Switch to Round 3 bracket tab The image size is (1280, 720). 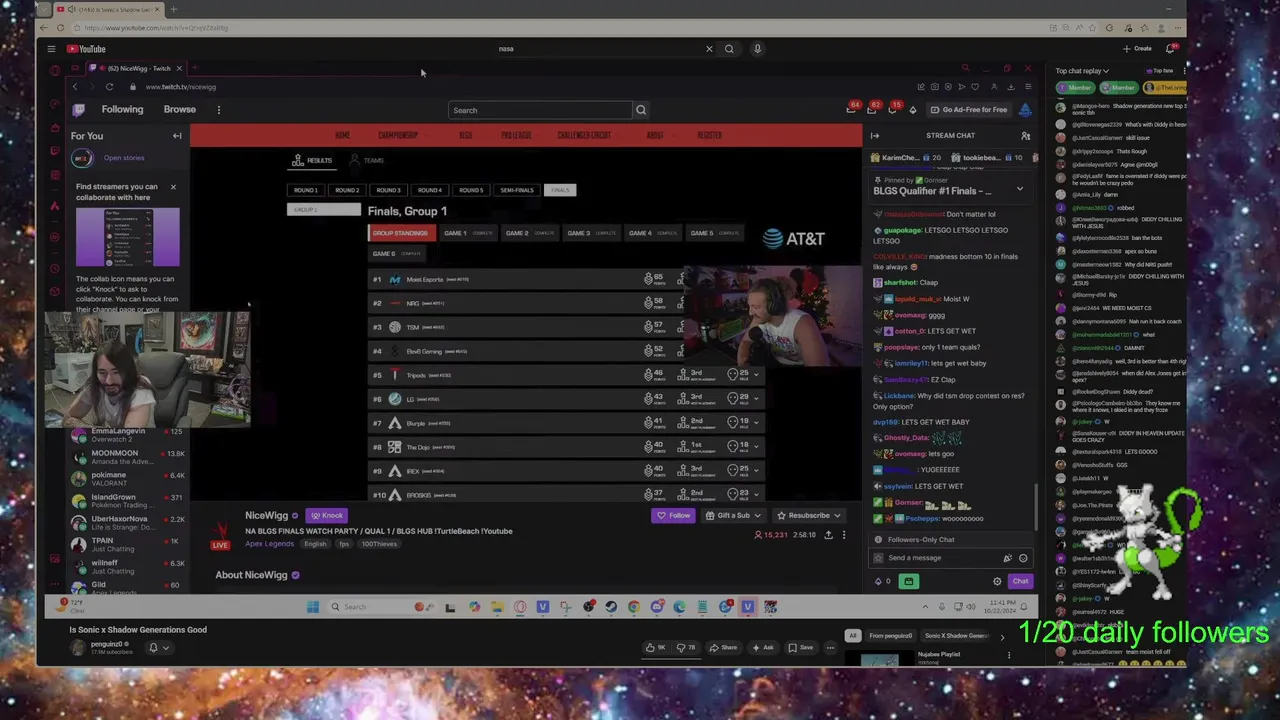coord(388,190)
